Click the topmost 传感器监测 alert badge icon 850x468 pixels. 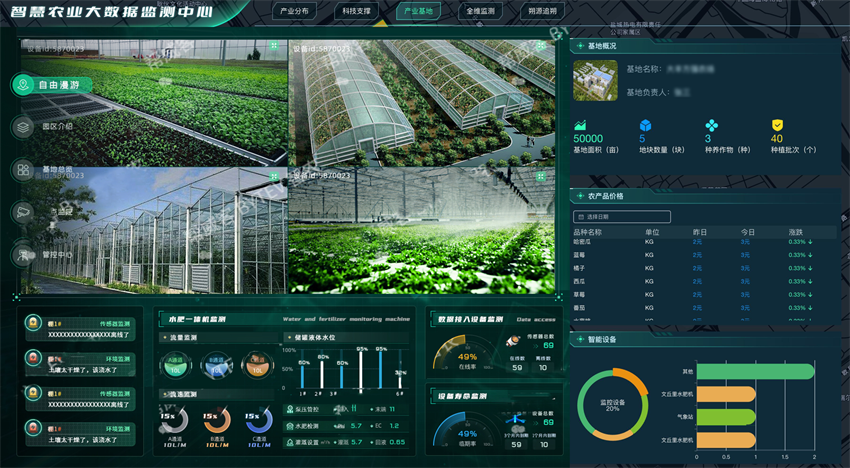34,323
